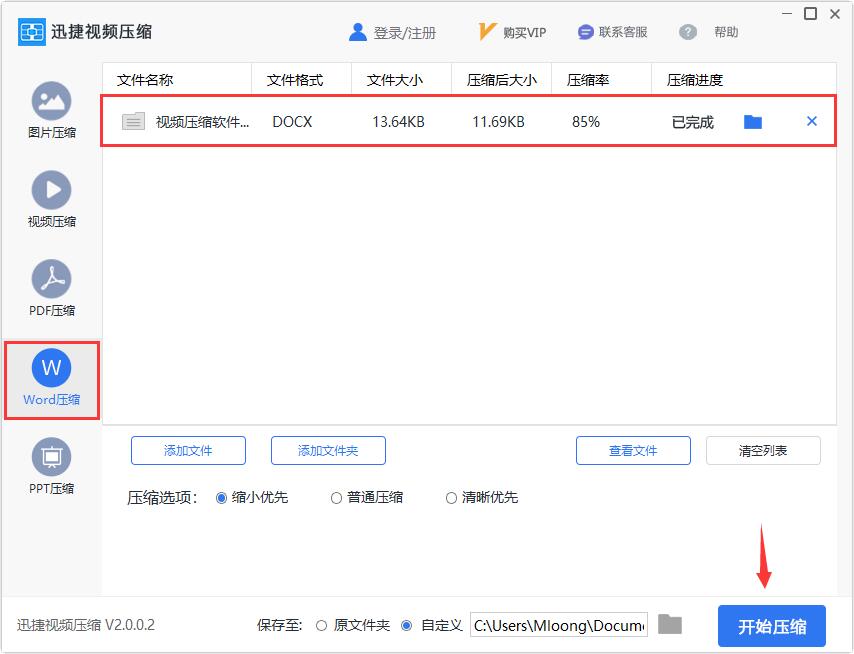The image size is (854, 654).
Task: Click the 11.69KB compressed size cell
Action: [498, 122]
